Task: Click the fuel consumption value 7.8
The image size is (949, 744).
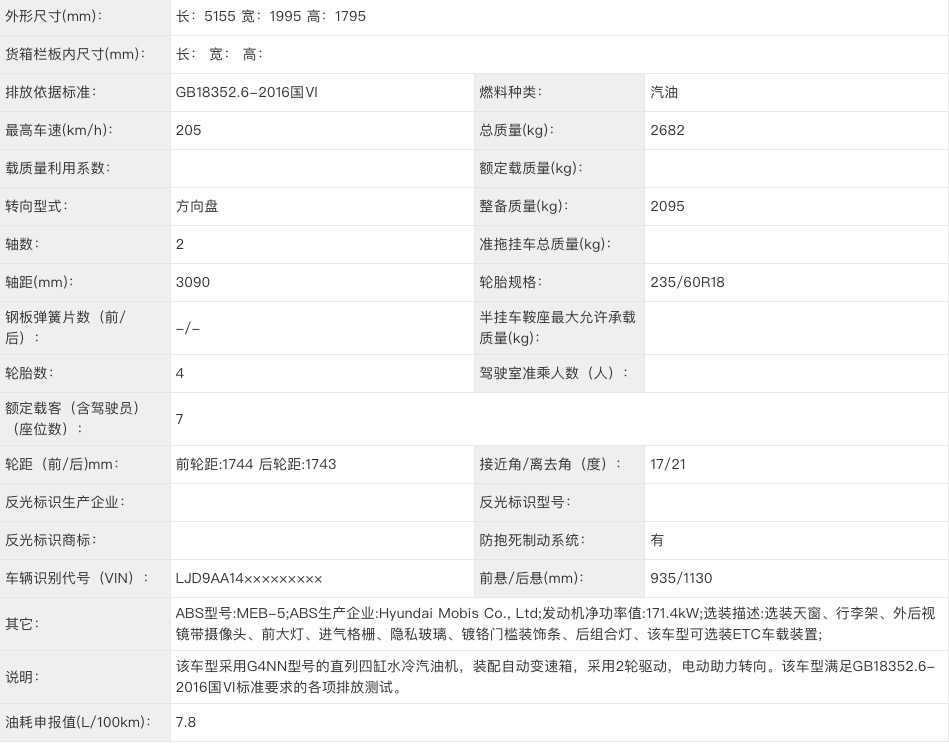Action: point(186,723)
